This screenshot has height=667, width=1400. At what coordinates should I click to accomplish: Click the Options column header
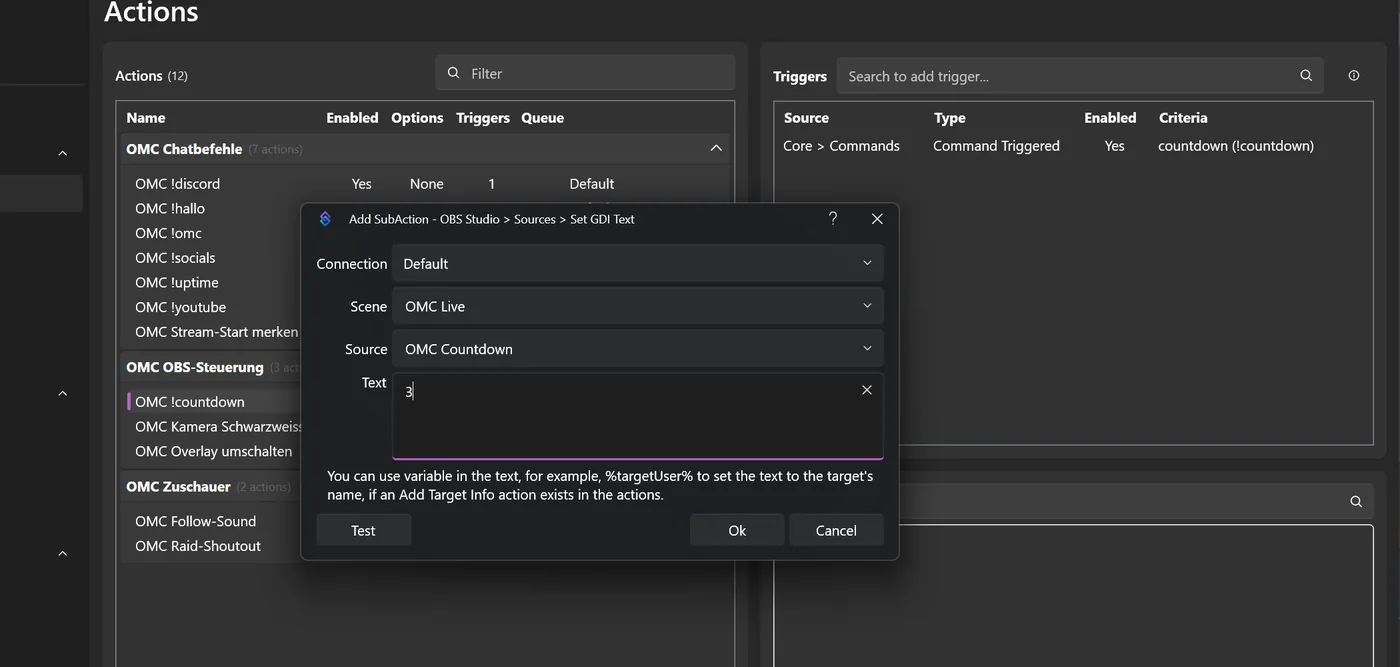[x=417, y=118]
